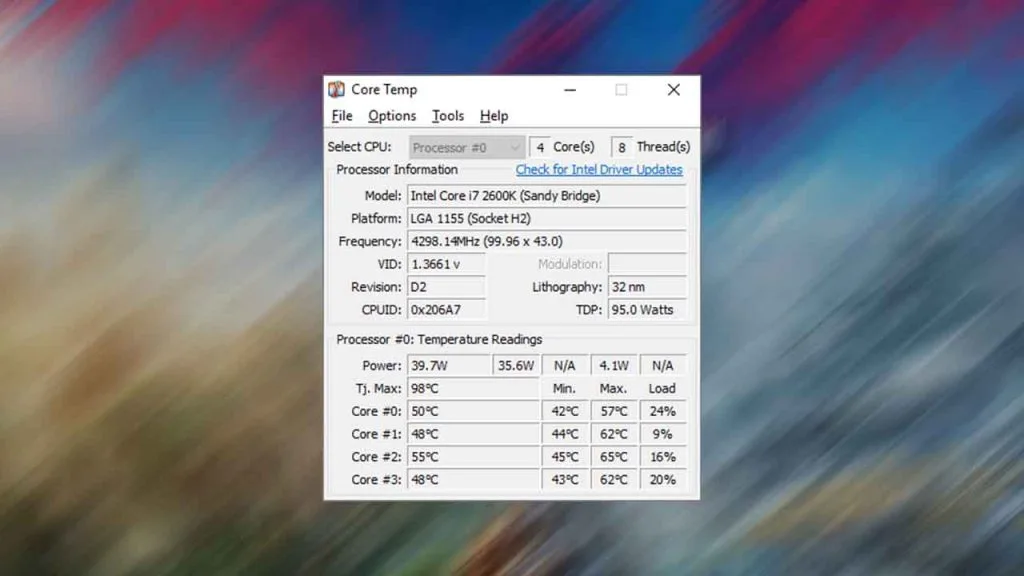
Task: Click the Select CPU label
Action: pyautogui.click(x=359, y=147)
